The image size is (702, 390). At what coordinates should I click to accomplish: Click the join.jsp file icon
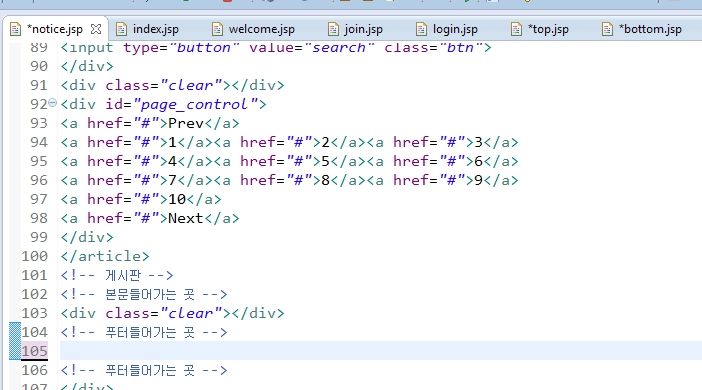[333, 30]
